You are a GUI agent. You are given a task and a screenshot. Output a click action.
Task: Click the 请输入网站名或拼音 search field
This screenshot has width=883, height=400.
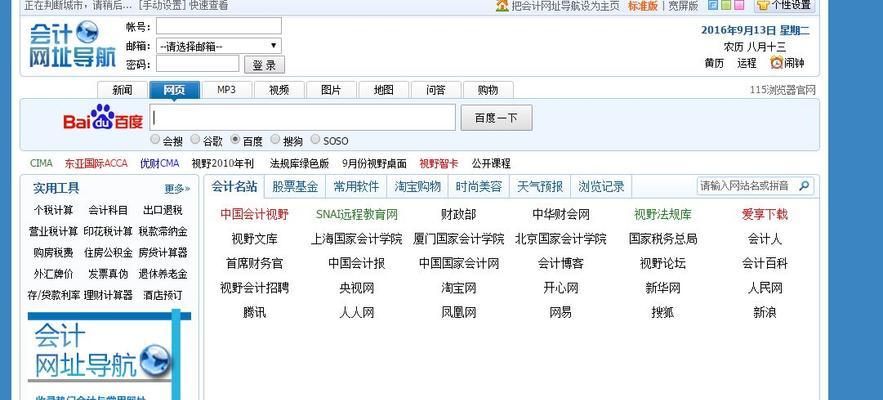(755, 185)
